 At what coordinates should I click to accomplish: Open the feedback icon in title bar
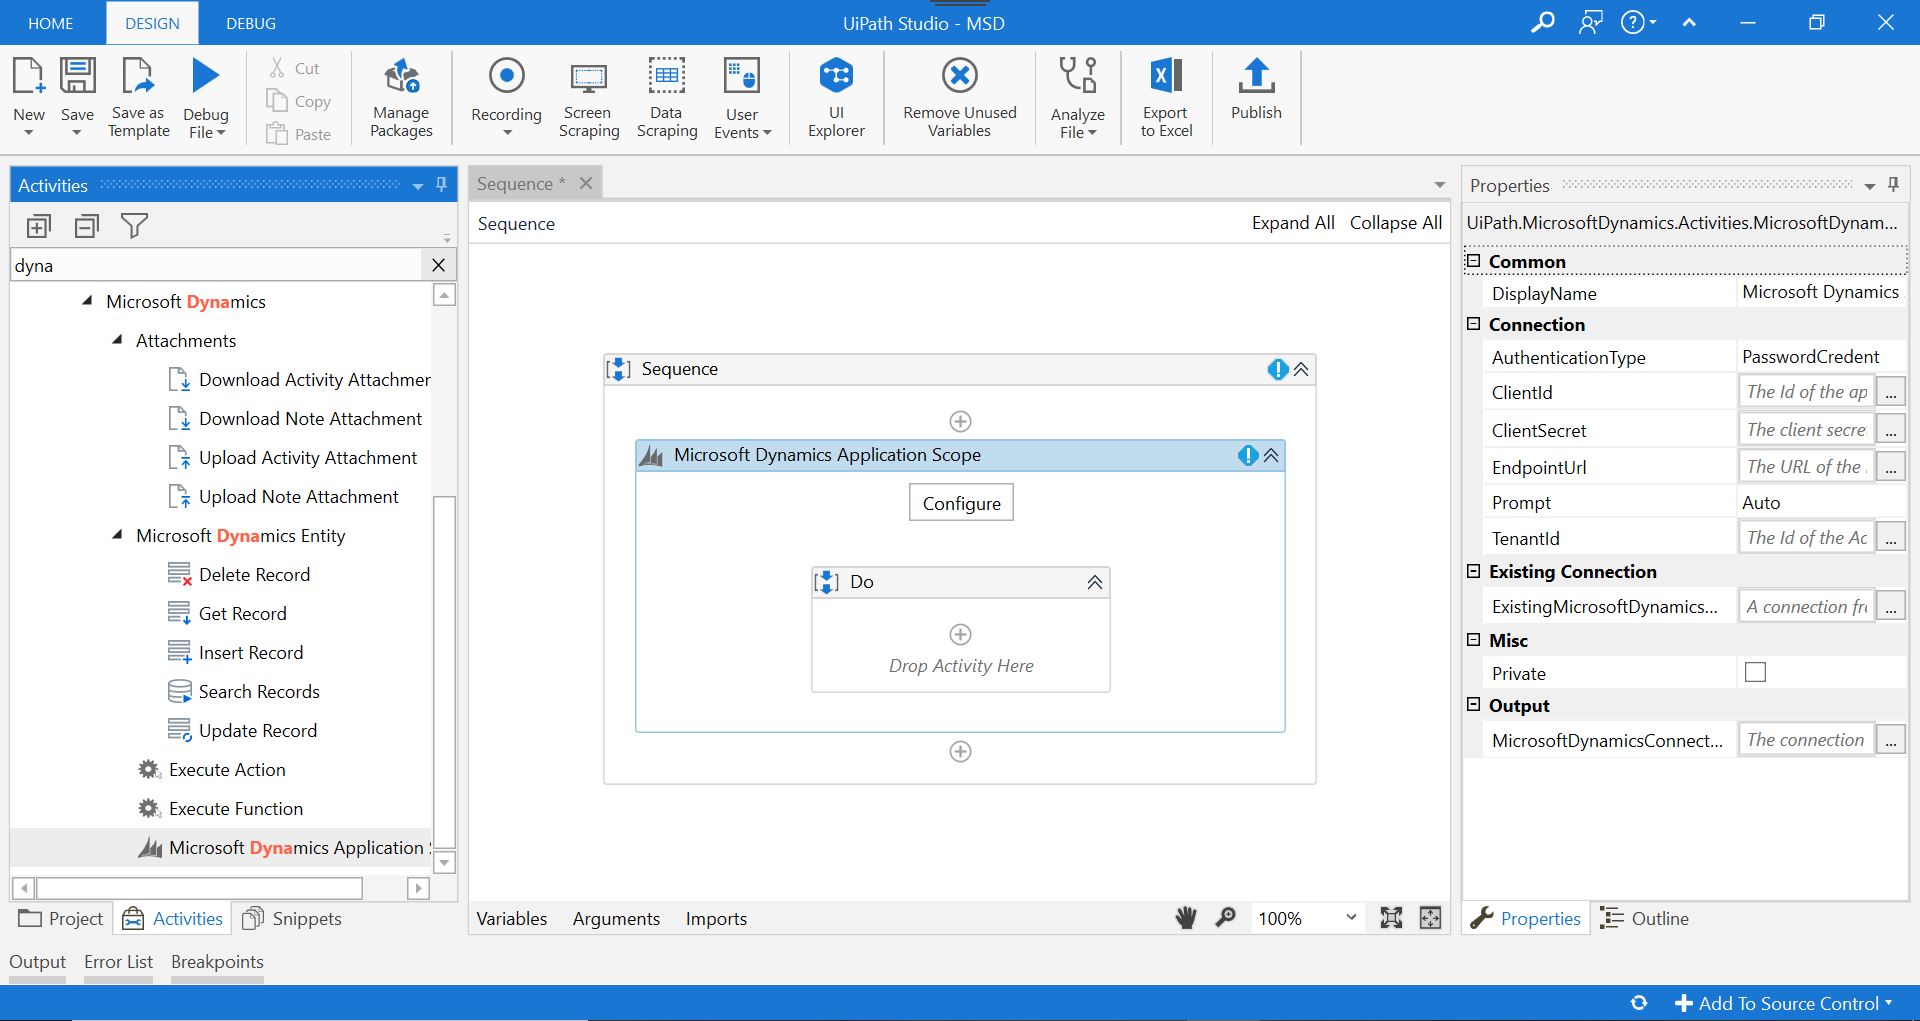click(x=1590, y=22)
